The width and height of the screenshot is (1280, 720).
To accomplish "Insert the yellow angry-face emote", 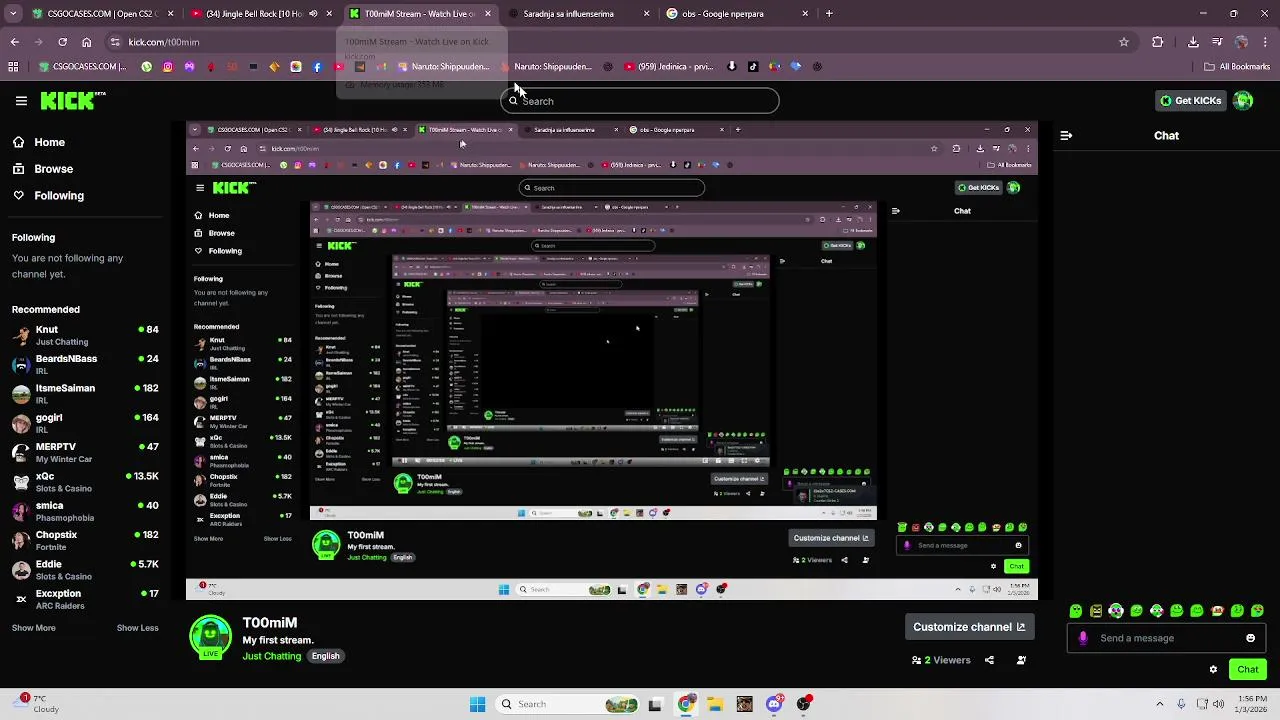I will coord(1096,610).
